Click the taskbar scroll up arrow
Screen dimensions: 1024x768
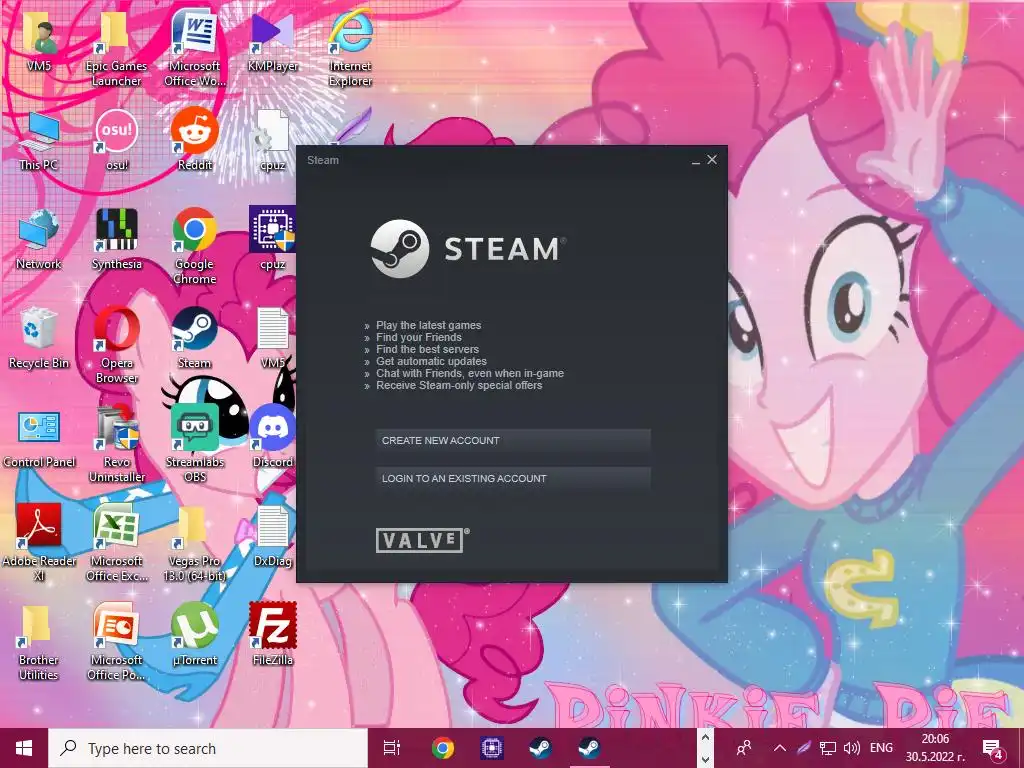tap(705, 737)
